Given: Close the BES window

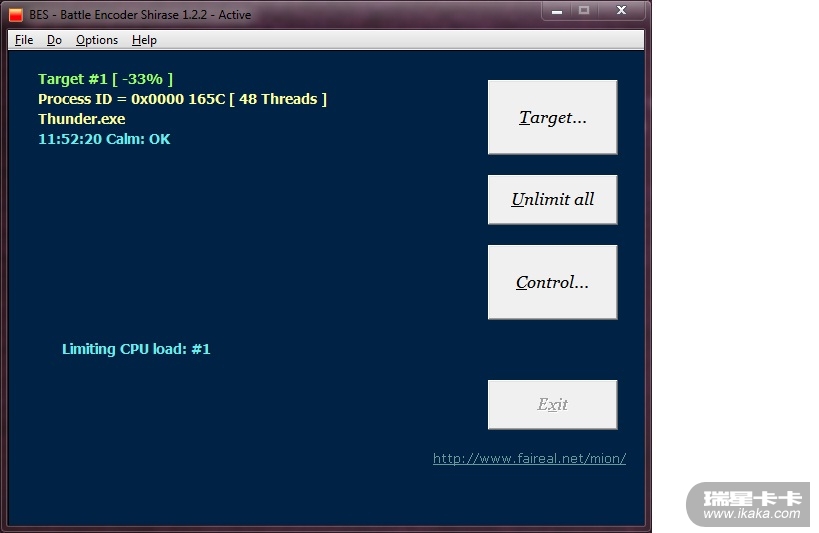Looking at the screenshot, I should pyautogui.click(x=622, y=10).
